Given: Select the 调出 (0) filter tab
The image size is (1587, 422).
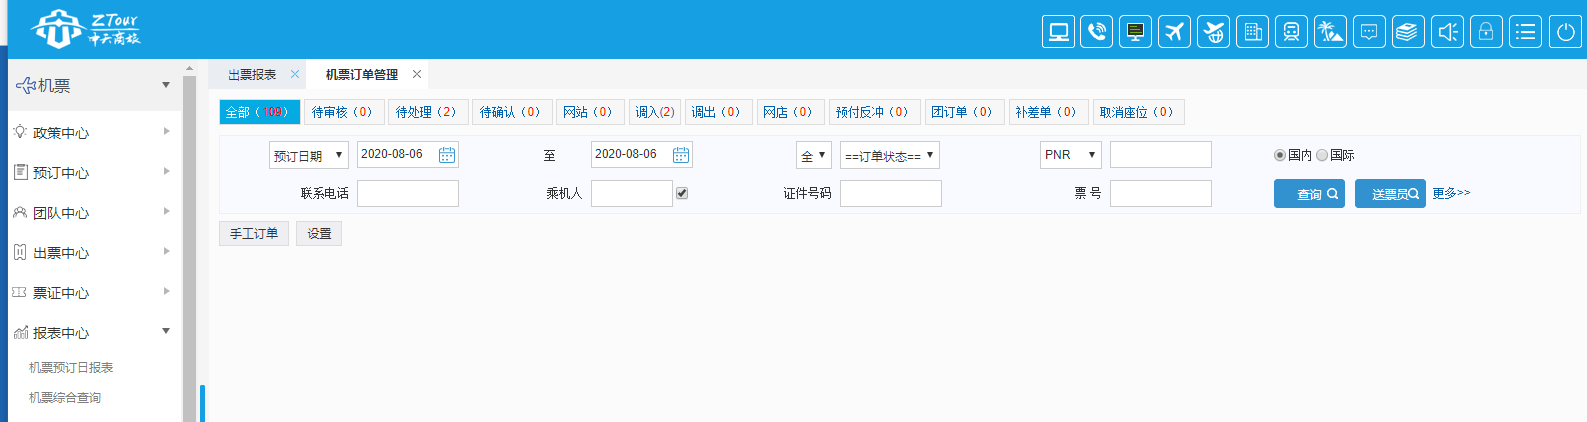Looking at the screenshot, I should 719,112.
